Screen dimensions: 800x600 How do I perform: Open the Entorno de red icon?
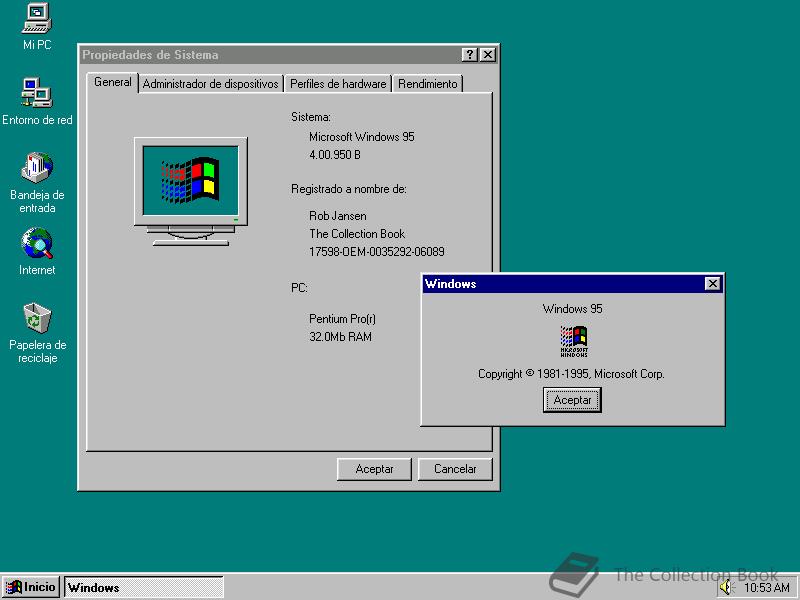pyautogui.click(x=38, y=95)
